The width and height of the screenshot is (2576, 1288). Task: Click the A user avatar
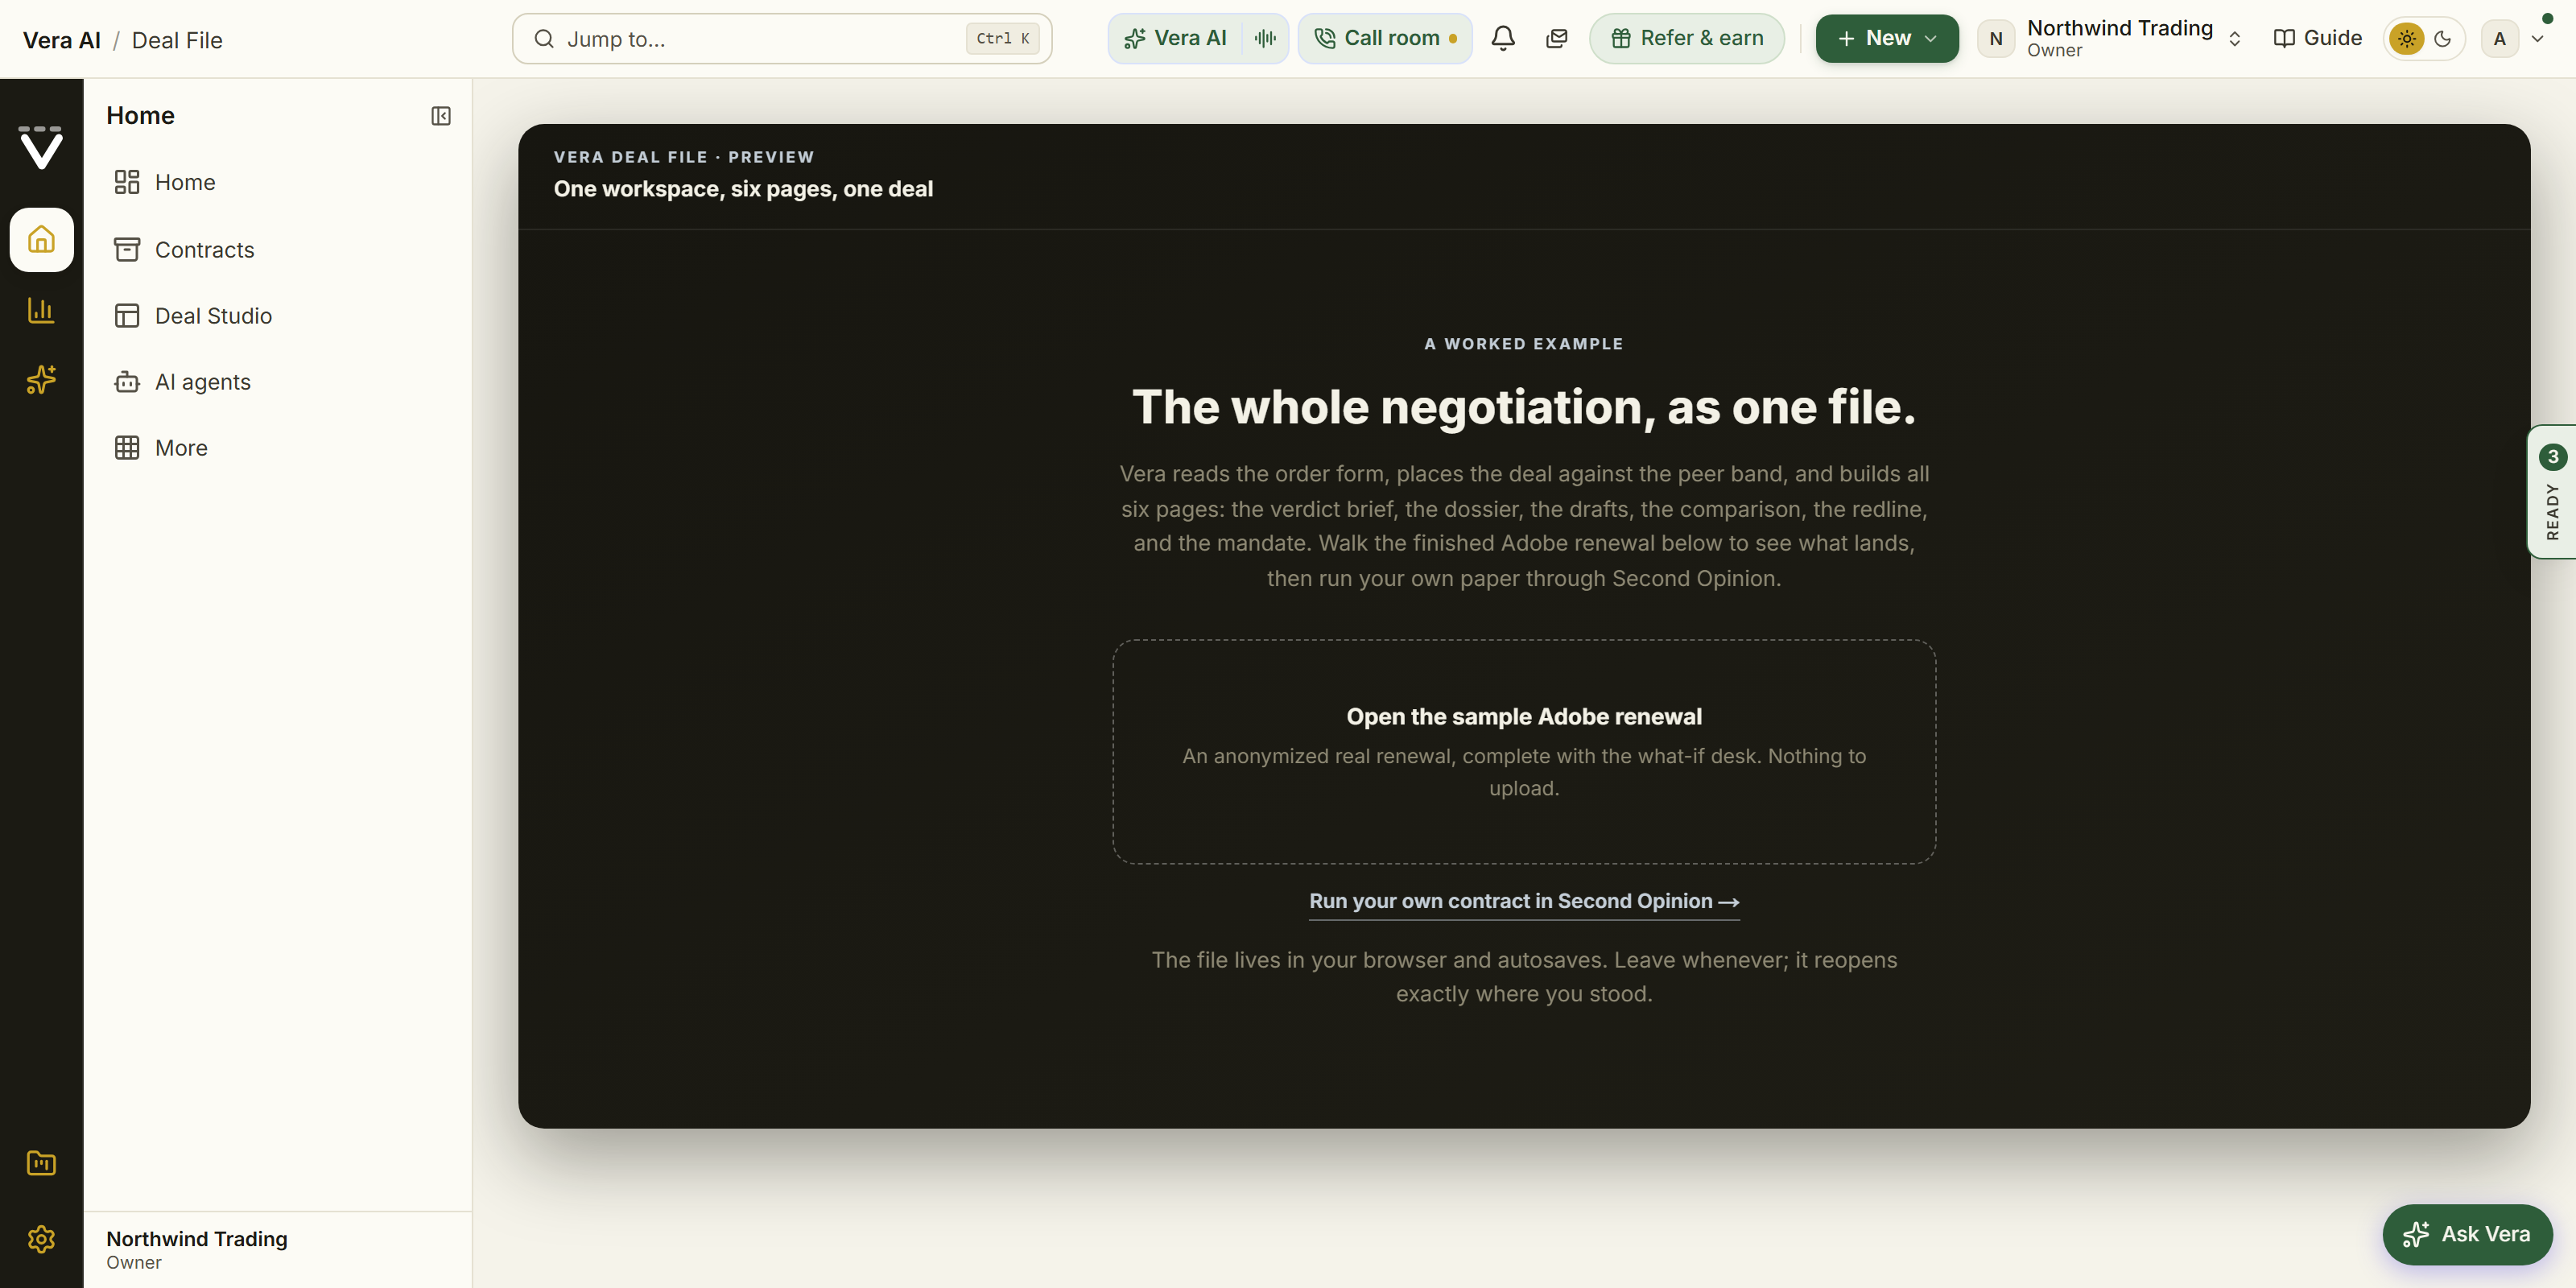[x=2500, y=39]
